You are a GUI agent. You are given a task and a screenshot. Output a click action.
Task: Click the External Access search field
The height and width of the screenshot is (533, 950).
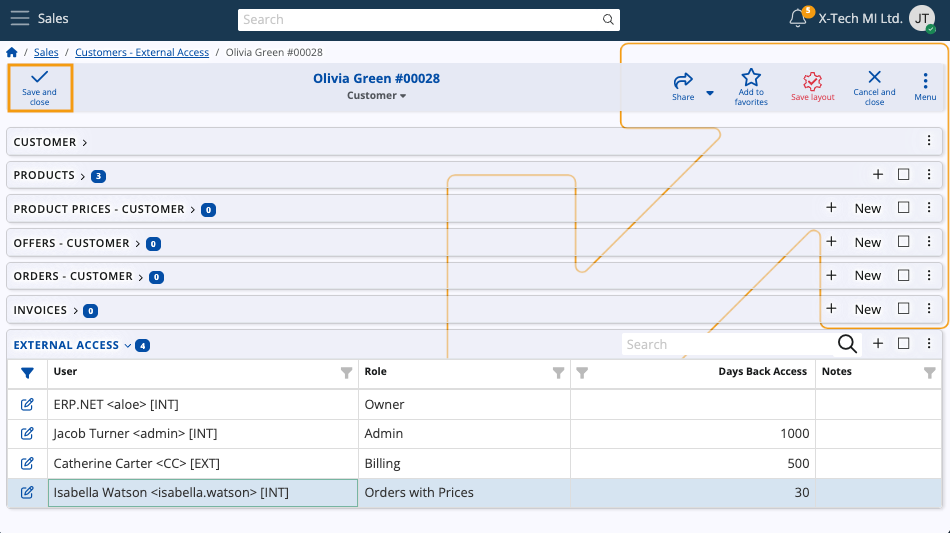pyautogui.click(x=727, y=344)
